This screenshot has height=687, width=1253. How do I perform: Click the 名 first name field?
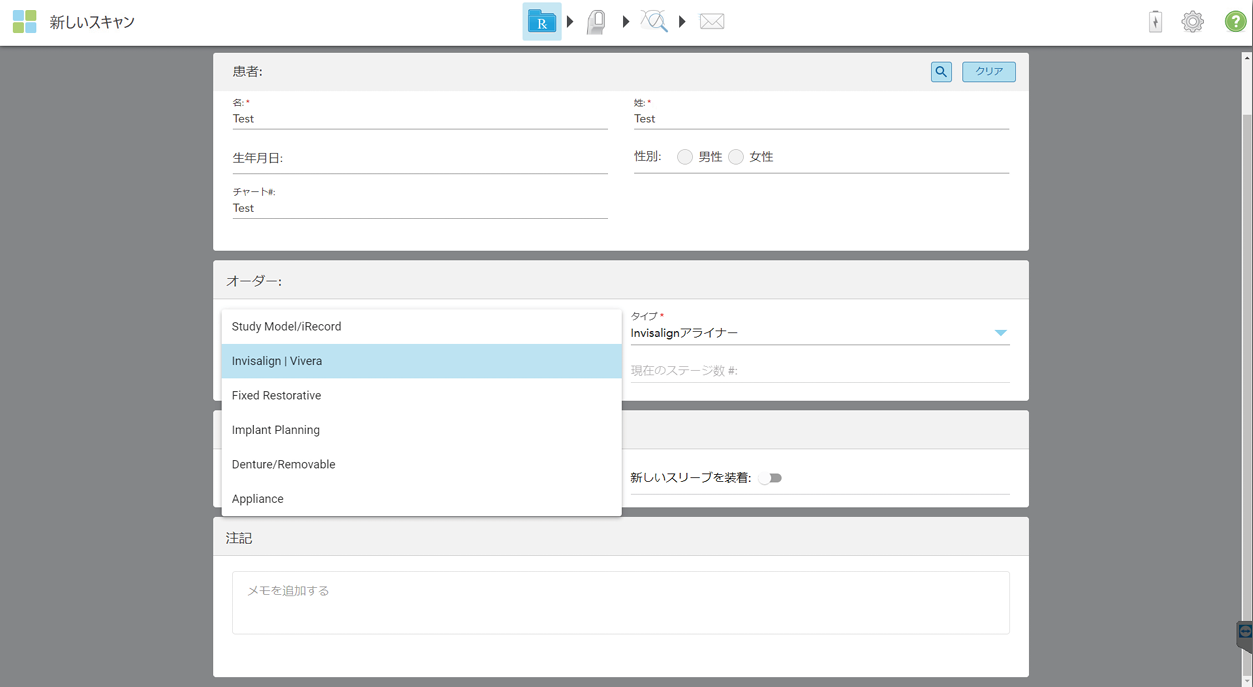pos(420,119)
